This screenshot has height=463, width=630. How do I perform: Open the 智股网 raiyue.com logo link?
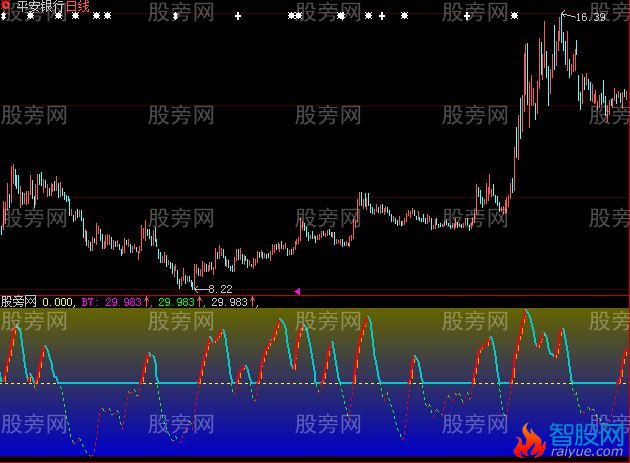[587, 440]
